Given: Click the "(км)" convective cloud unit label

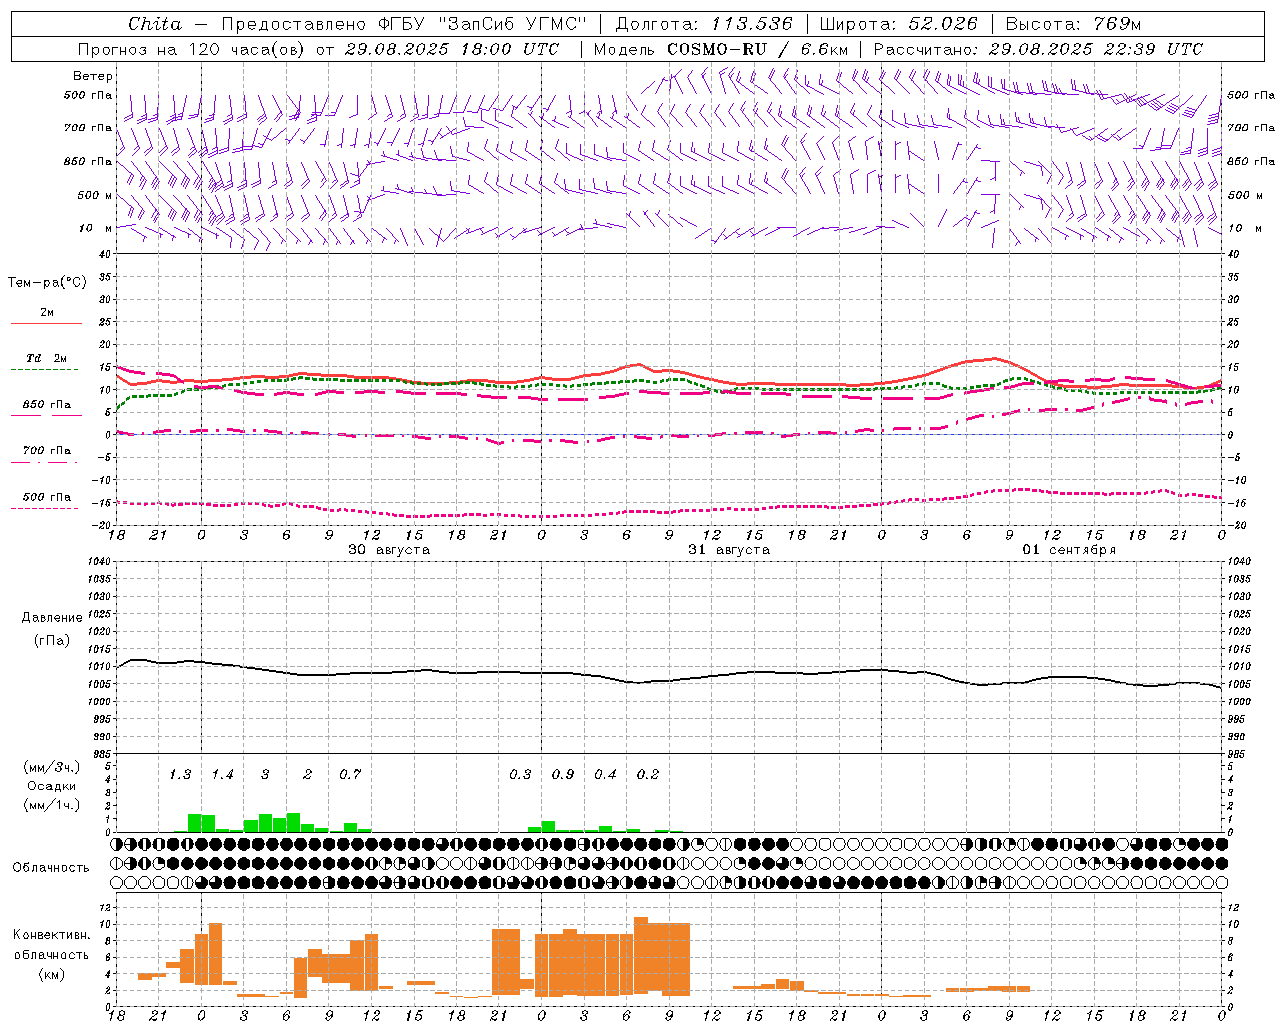Looking at the screenshot, I should [x=51, y=975].
